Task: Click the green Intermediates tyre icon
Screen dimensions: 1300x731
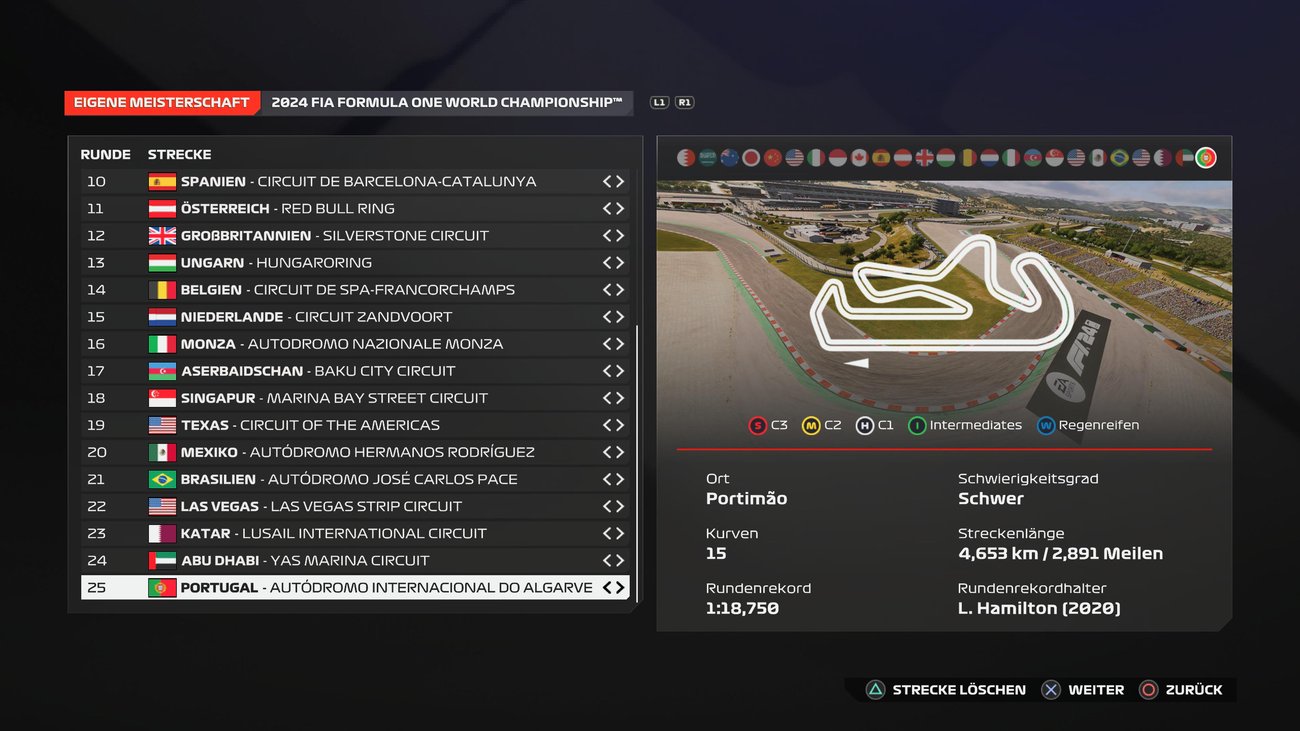Action: (916, 425)
